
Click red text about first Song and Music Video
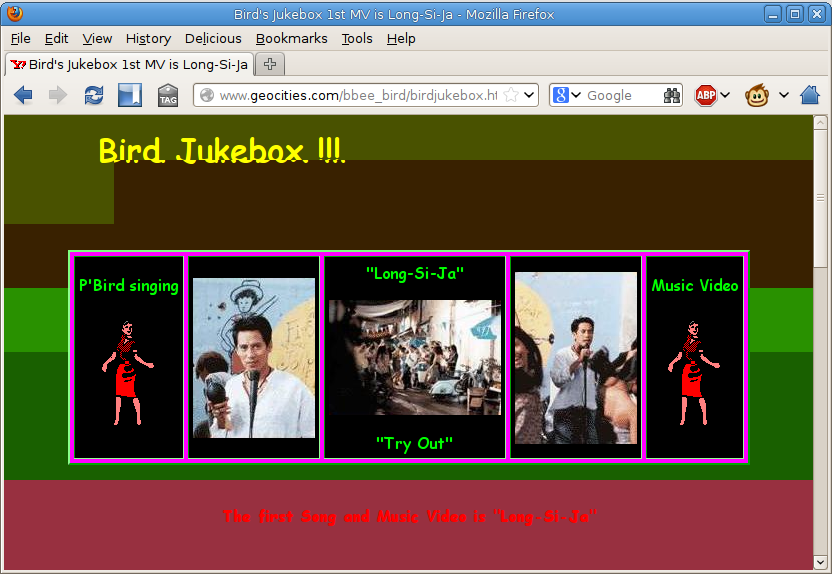pyautogui.click(x=409, y=516)
